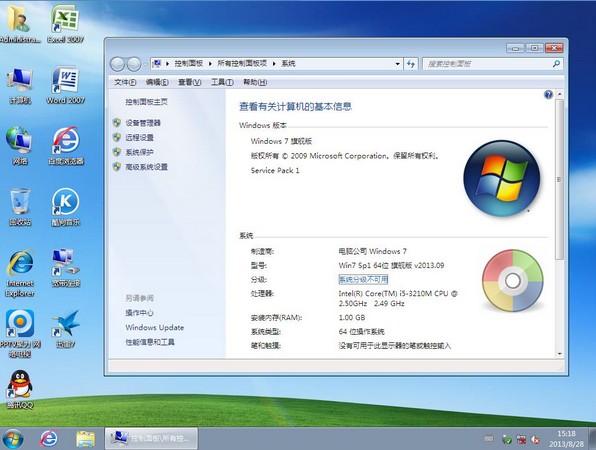This screenshot has height=450, width=596.
Task: Click the taskbar clock showing 15:18
Action: click(566, 439)
